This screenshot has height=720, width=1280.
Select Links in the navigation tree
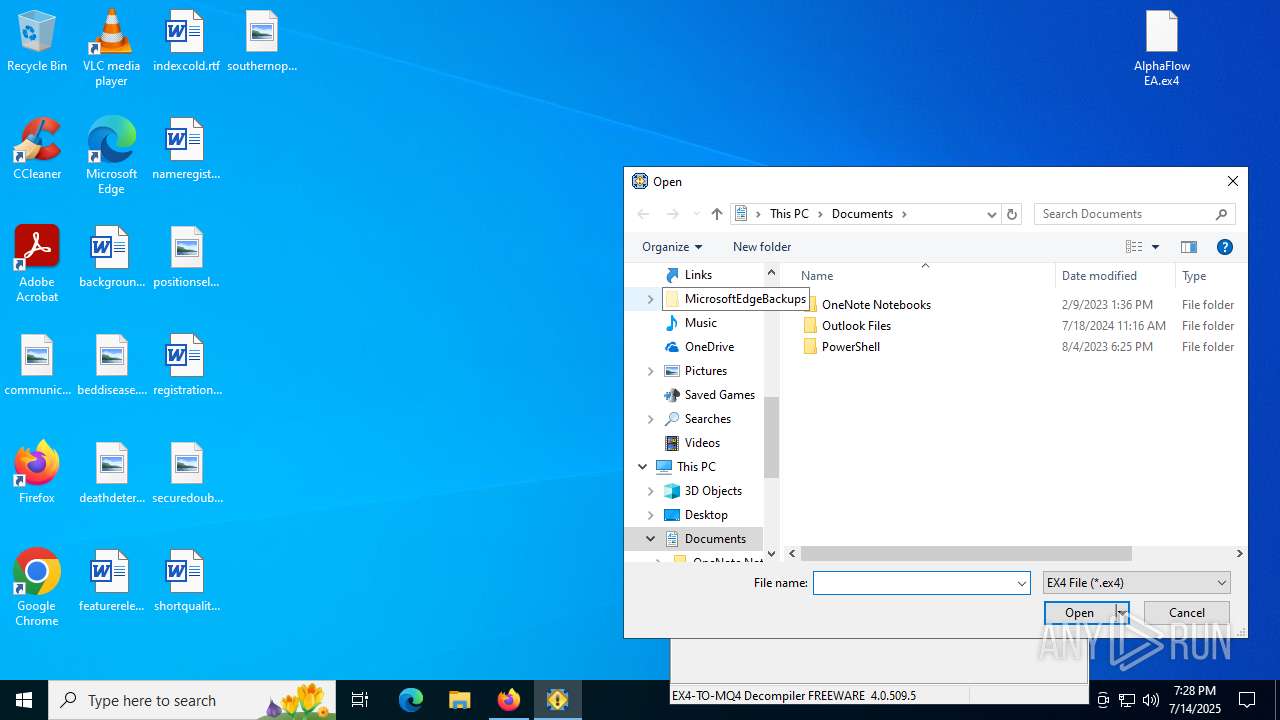point(698,275)
